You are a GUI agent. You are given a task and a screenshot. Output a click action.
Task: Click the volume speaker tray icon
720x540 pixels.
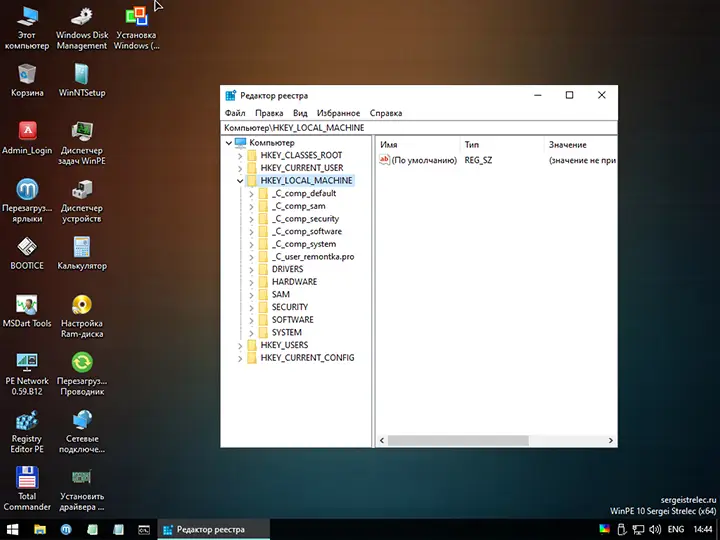(x=655, y=529)
